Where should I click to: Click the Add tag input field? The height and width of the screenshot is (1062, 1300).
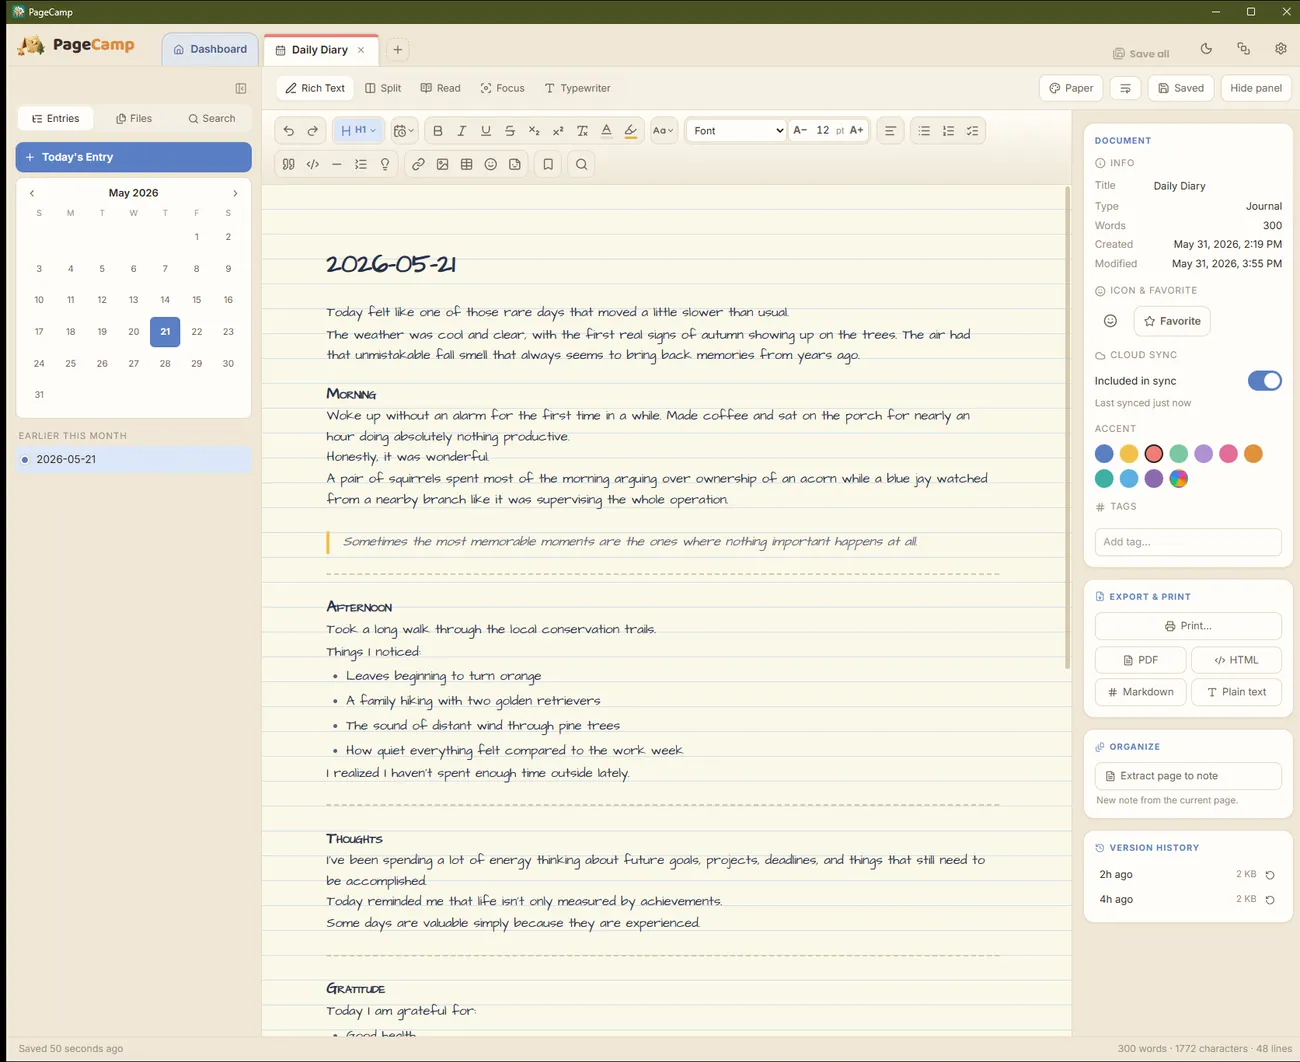(x=1188, y=542)
